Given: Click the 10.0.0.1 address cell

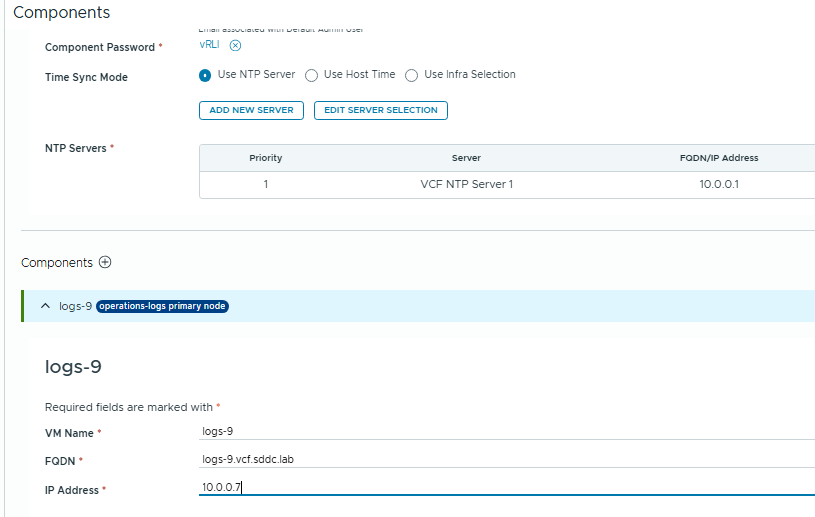Looking at the screenshot, I should click(718, 185).
